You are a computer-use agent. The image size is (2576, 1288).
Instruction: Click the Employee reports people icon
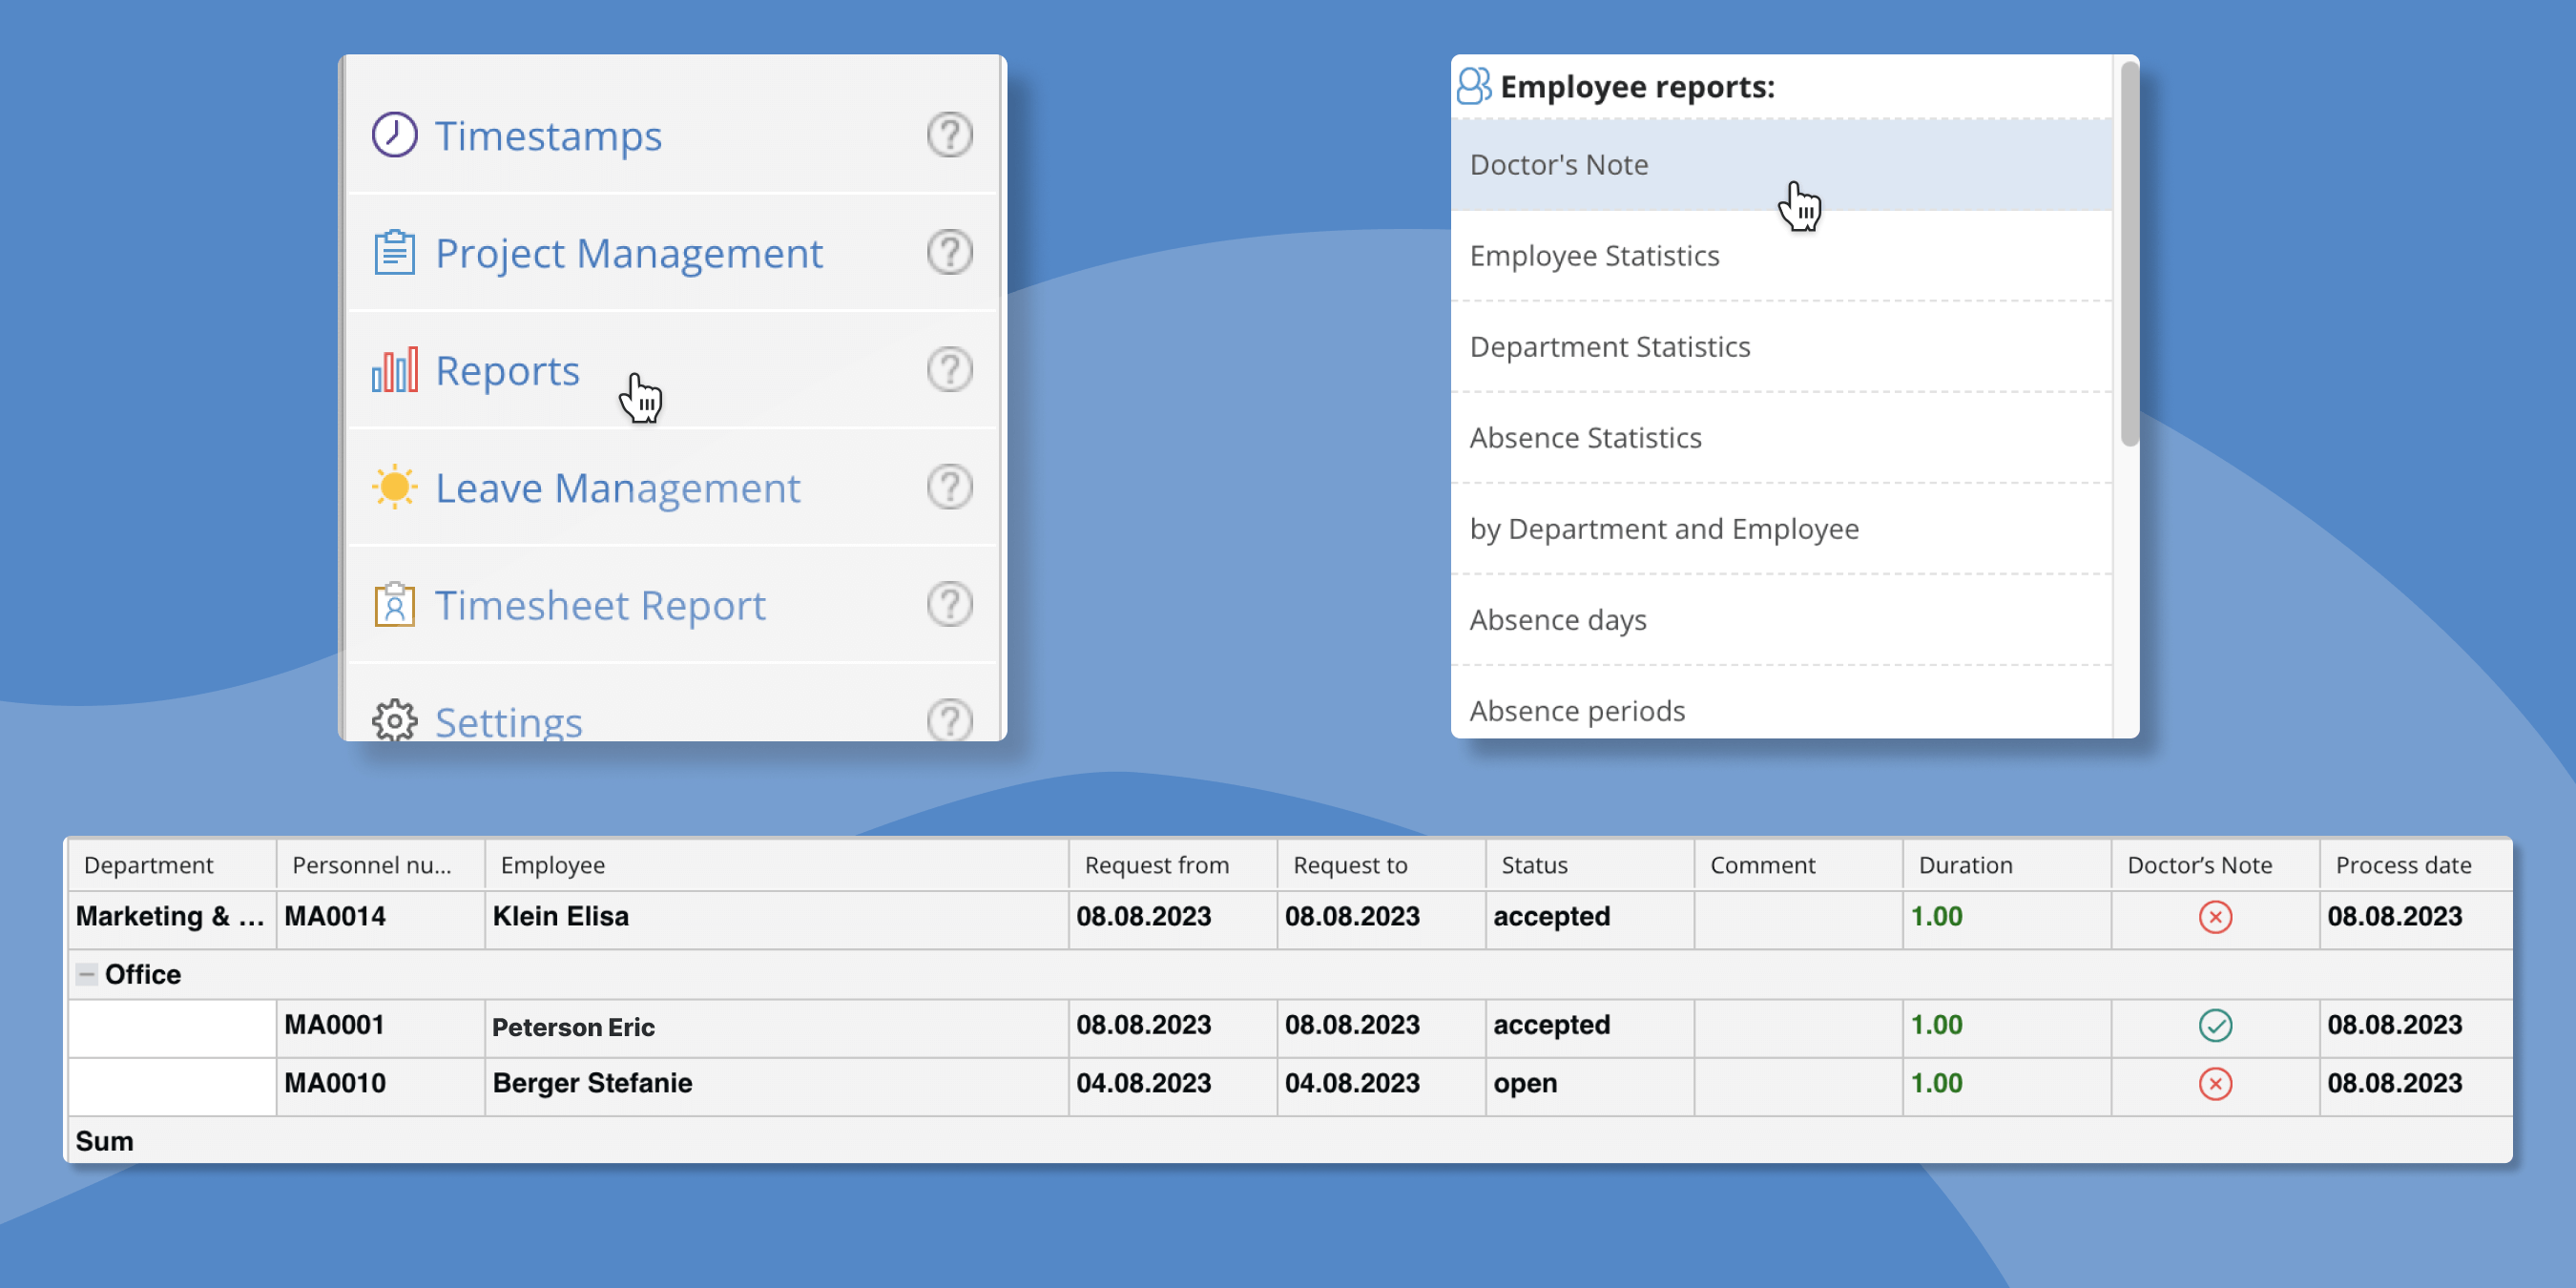point(1474,86)
